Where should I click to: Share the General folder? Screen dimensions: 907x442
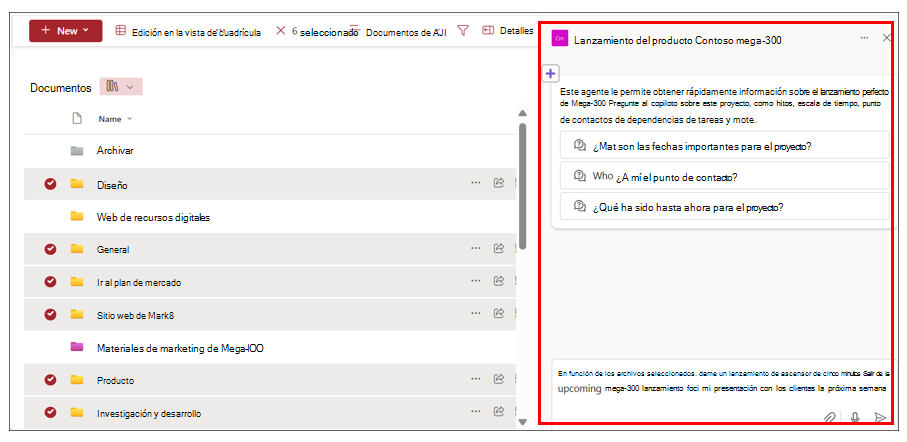point(498,248)
